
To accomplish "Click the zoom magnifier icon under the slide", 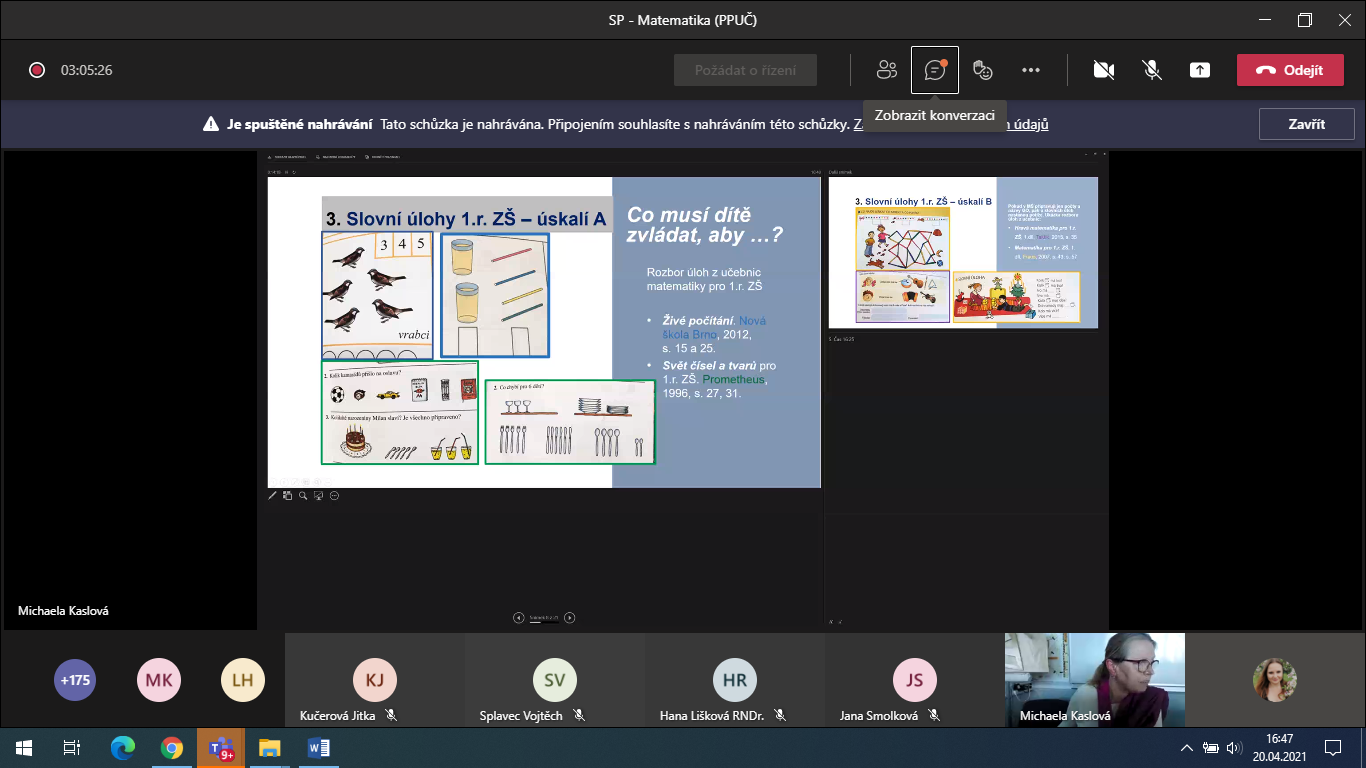I will coord(303,495).
